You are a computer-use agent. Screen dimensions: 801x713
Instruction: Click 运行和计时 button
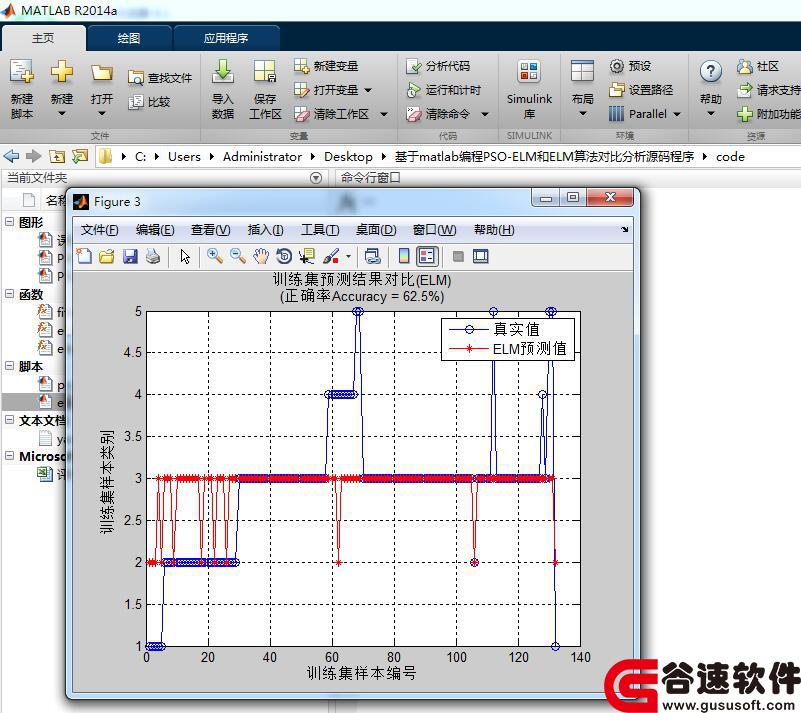click(x=443, y=90)
